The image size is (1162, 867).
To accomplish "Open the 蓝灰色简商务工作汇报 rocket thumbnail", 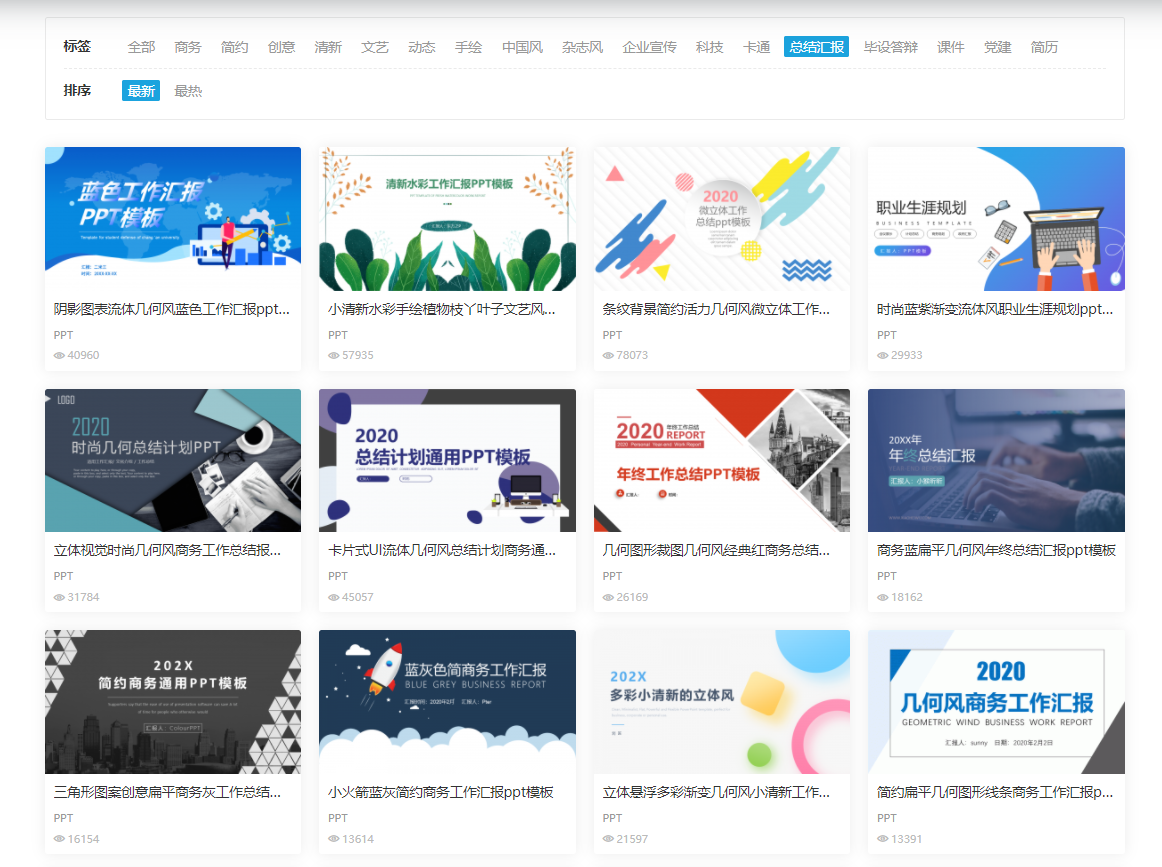I will pyautogui.click(x=447, y=702).
